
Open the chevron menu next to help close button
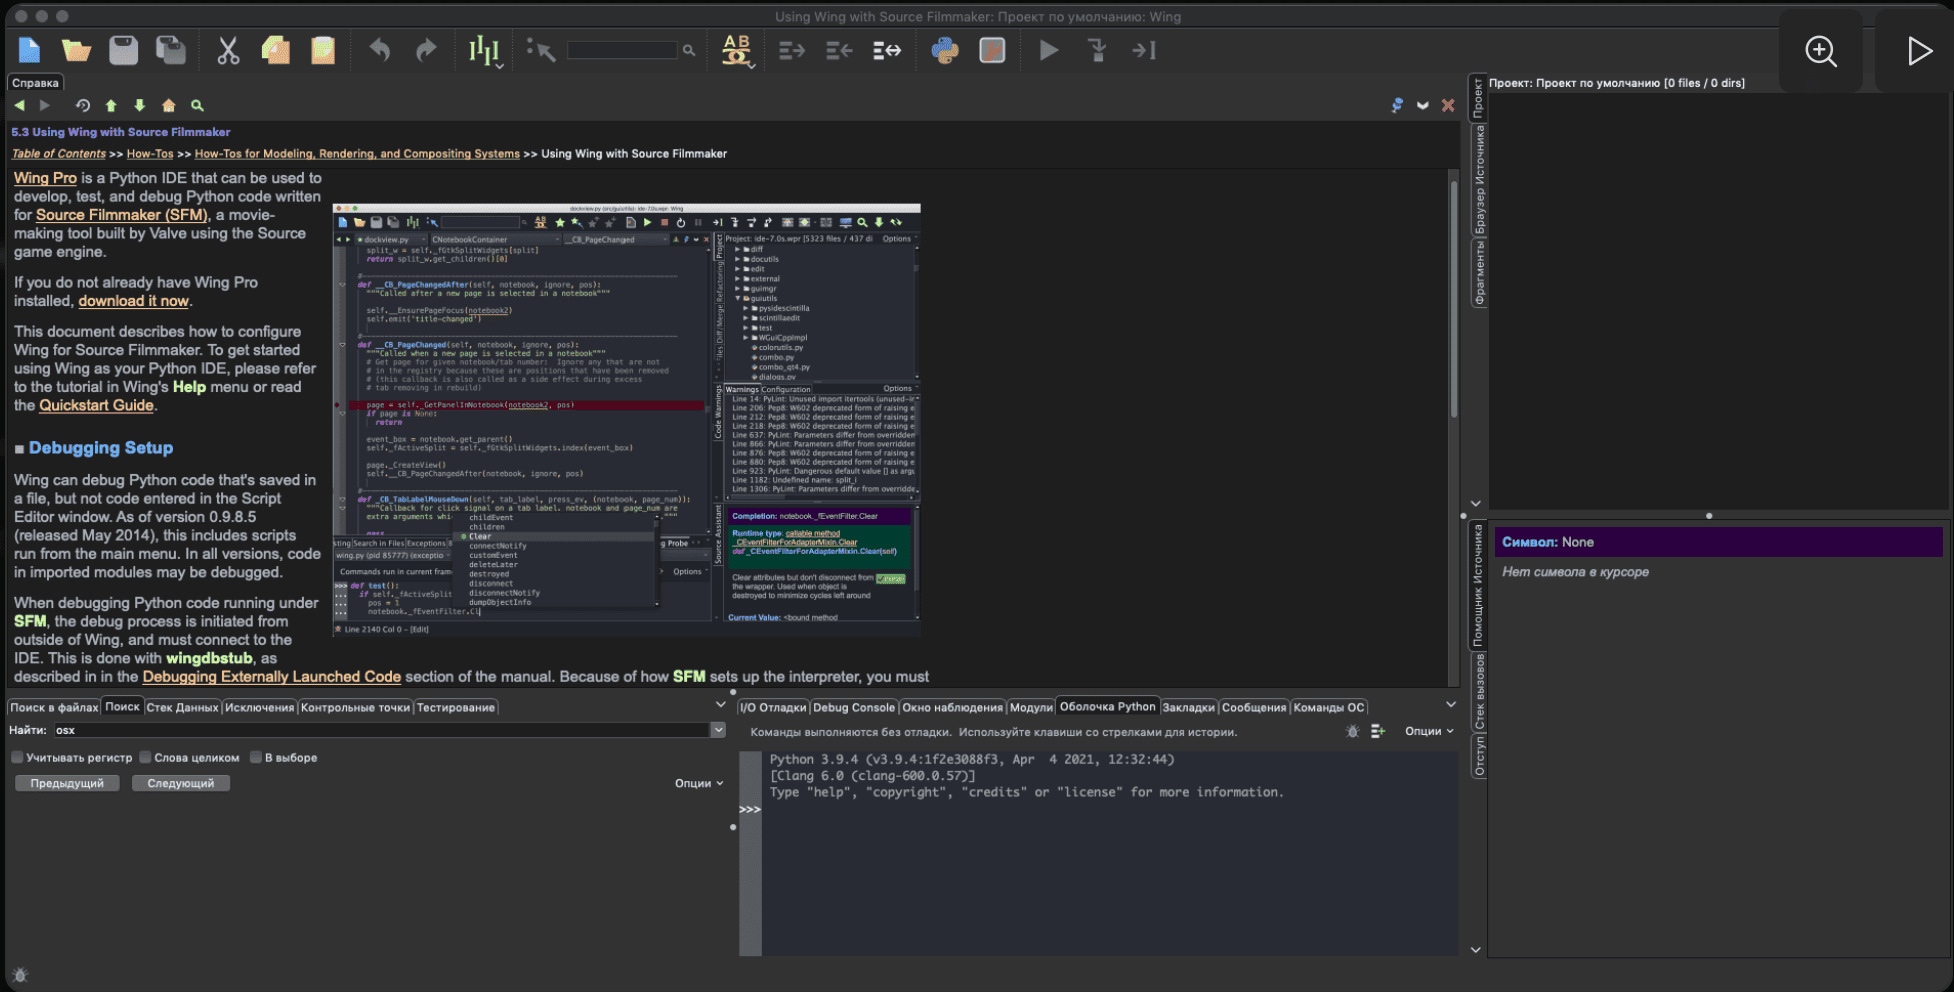click(x=1422, y=105)
